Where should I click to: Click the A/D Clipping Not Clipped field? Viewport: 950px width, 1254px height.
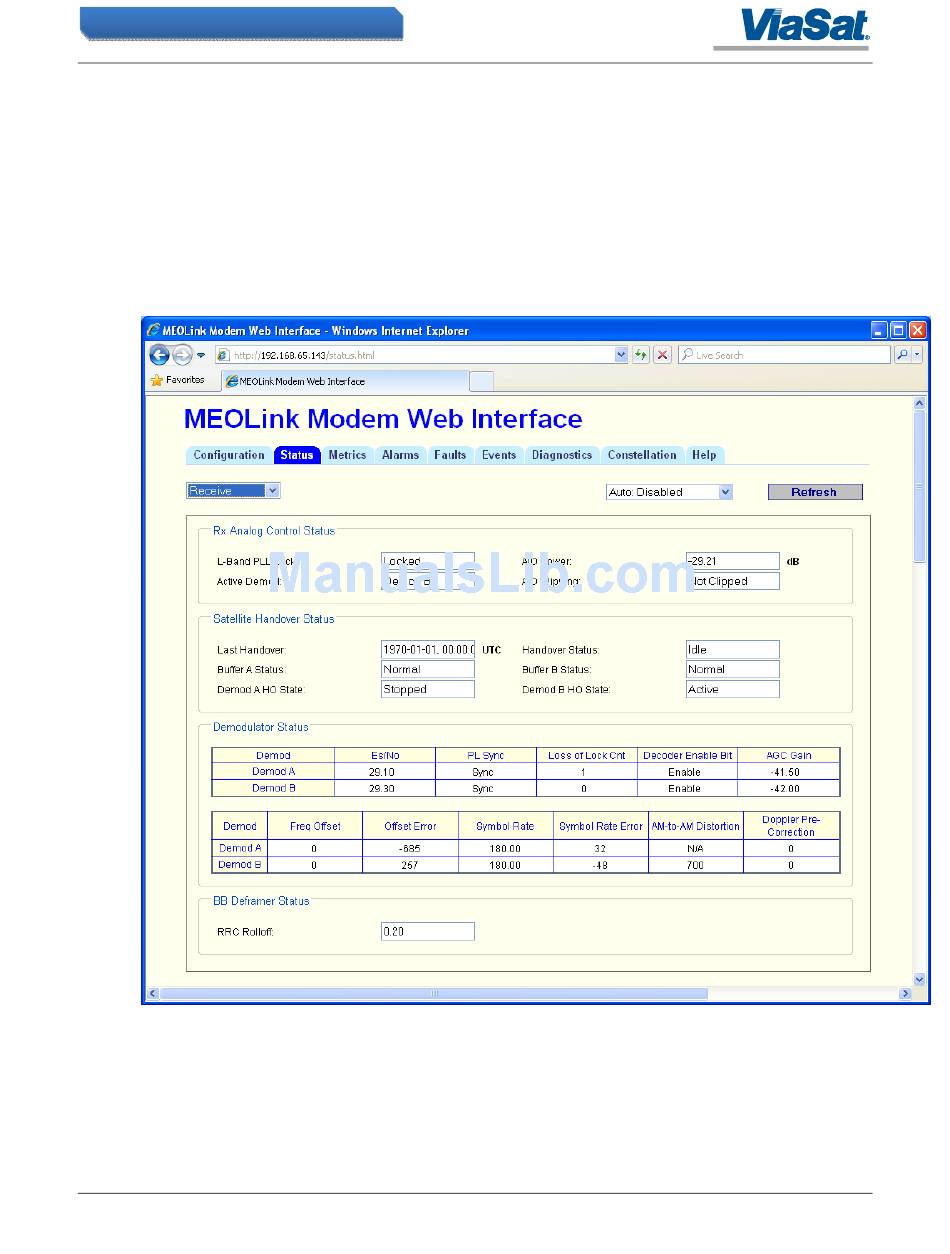[733, 581]
